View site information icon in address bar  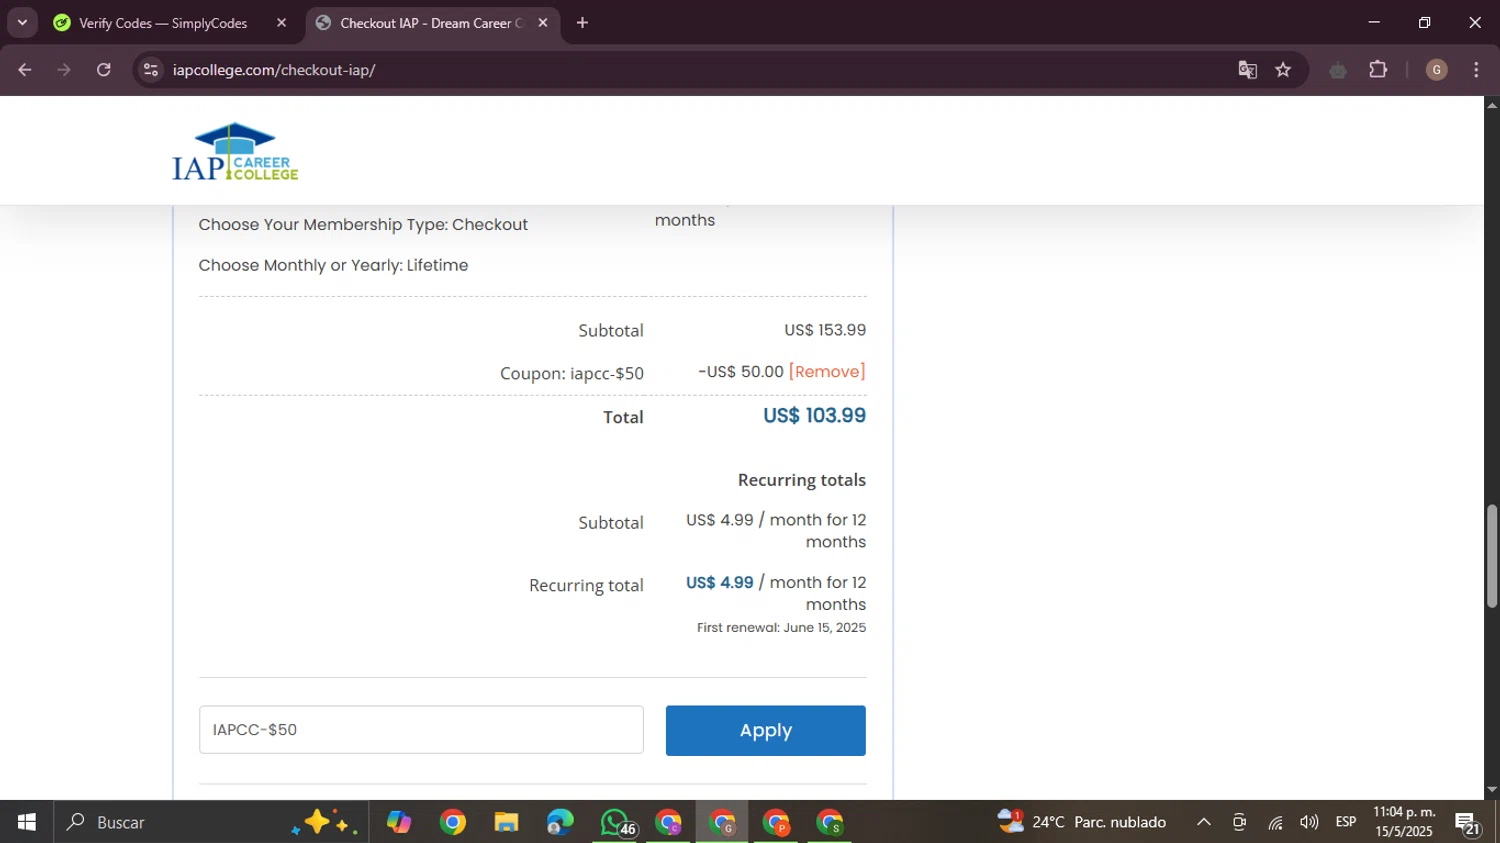click(151, 70)
